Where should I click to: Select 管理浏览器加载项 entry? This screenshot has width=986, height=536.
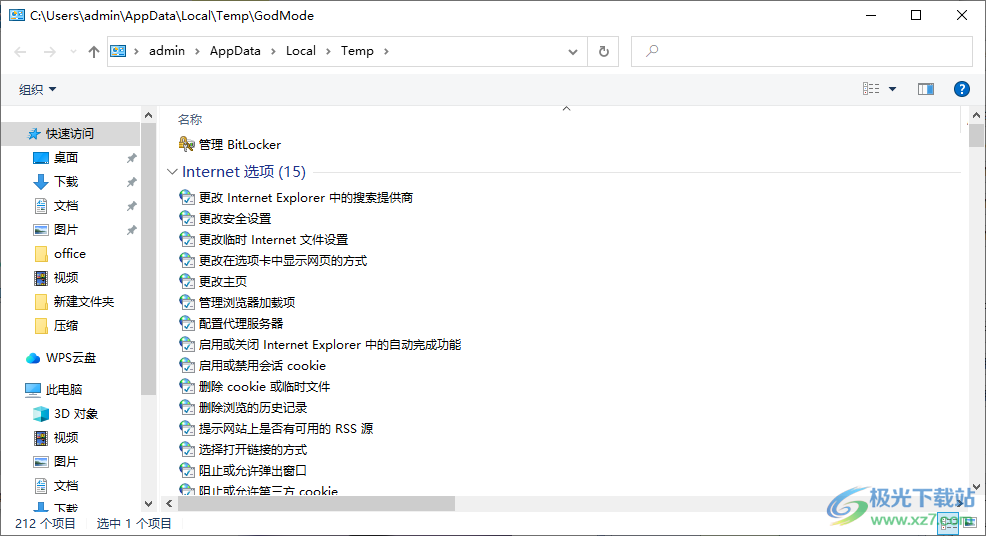237,303
